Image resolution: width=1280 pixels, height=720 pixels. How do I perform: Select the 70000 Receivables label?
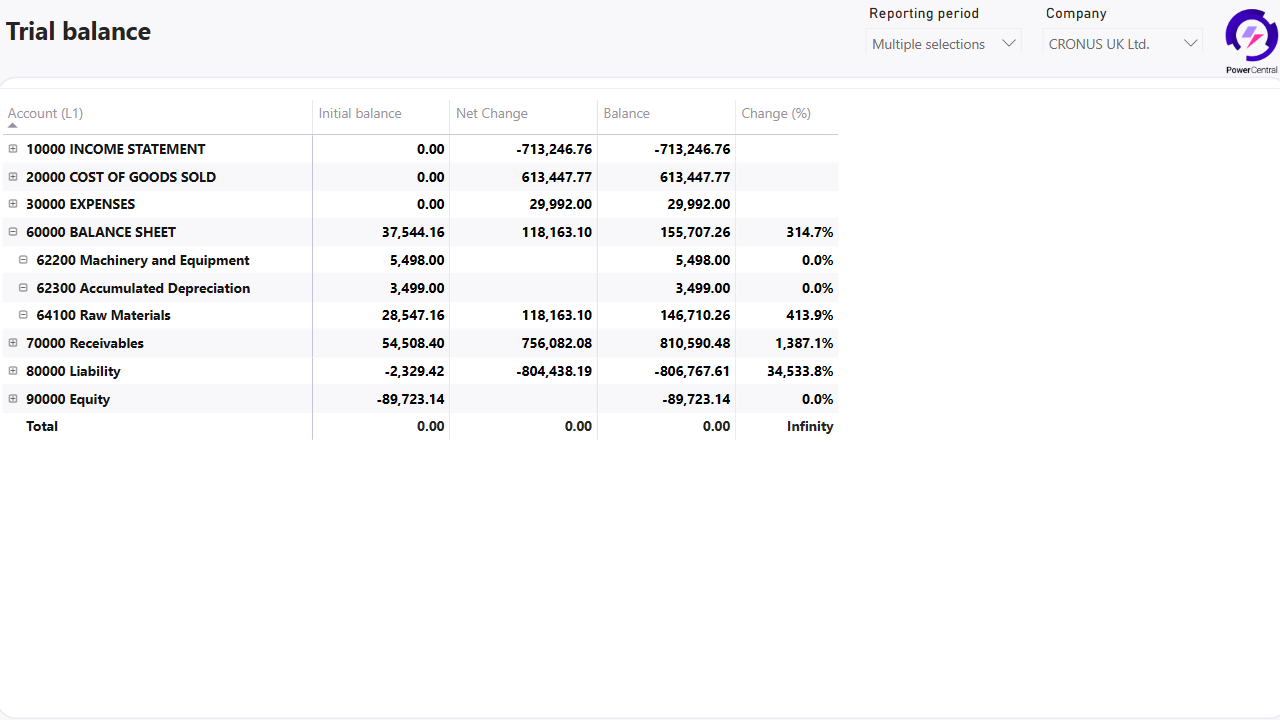click(x=85, y=343)
